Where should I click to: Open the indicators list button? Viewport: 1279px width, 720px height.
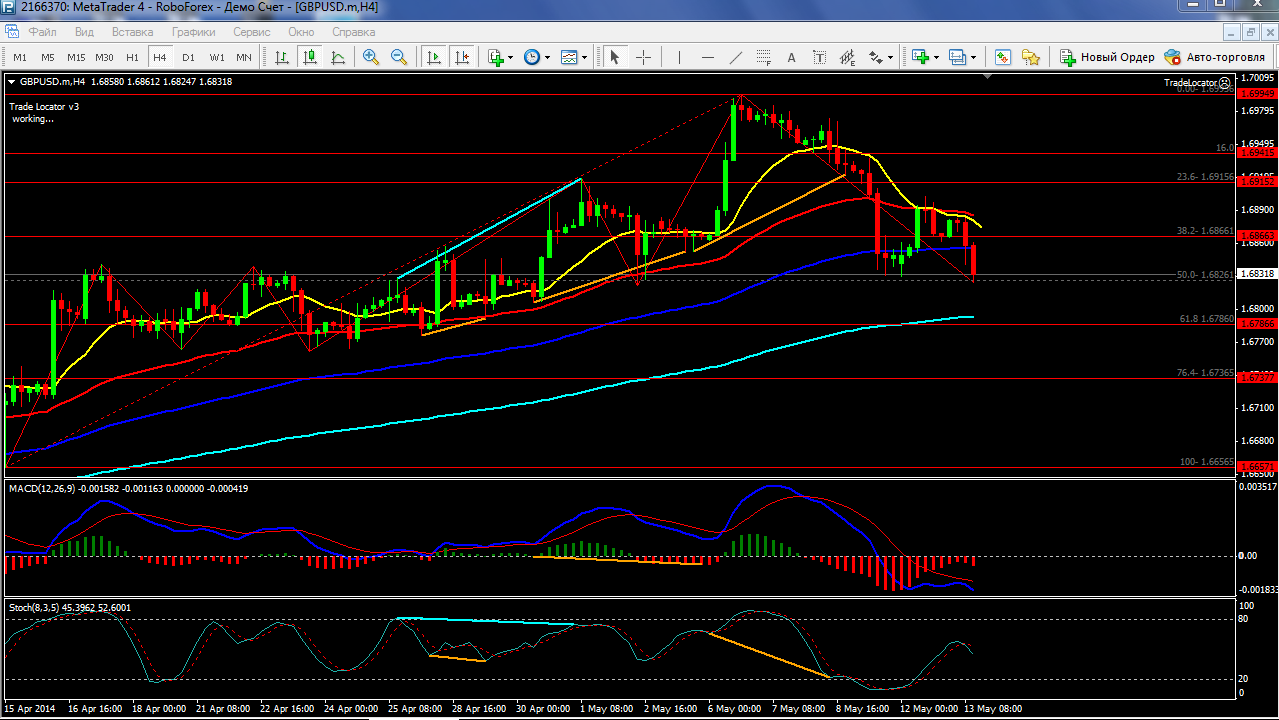pos(496,57)
